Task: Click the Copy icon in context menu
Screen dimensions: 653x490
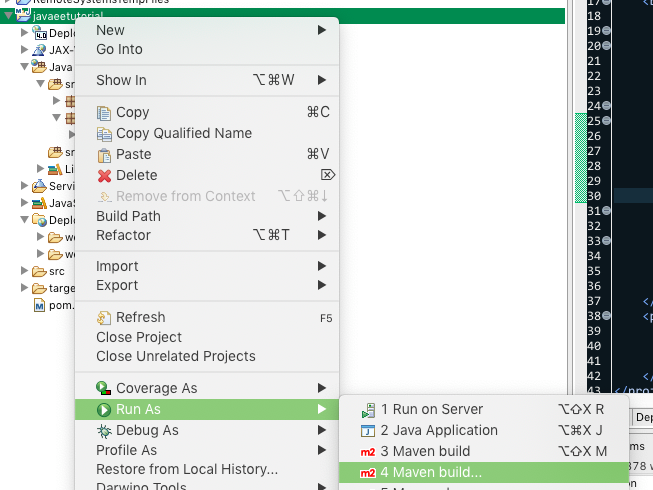Action: pyautogui.click(x=104, y=113)
